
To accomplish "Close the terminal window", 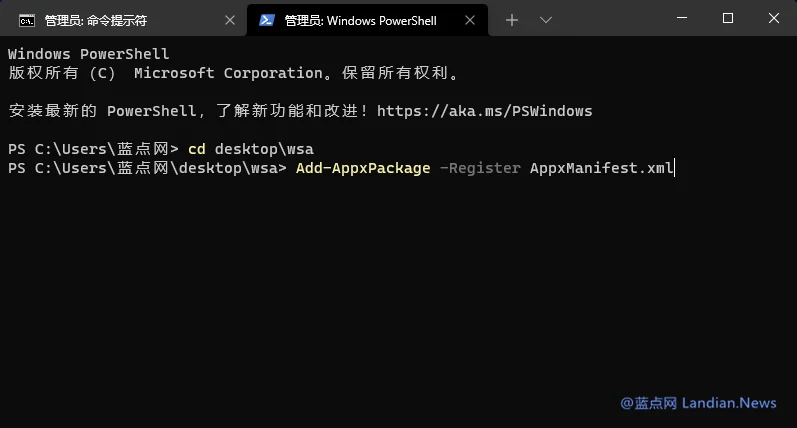I will pos(774,18).
